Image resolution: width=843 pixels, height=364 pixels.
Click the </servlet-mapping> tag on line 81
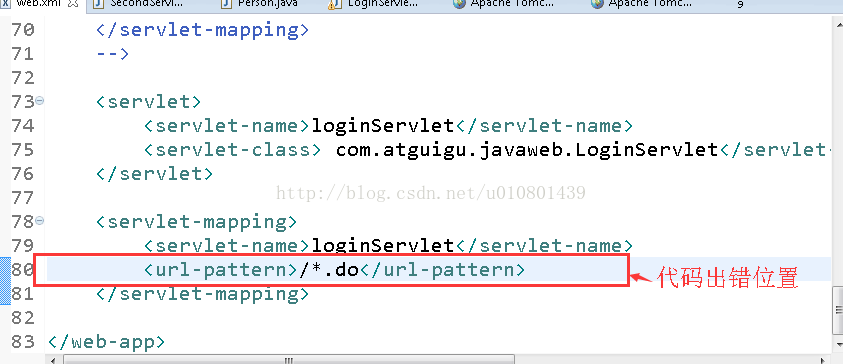(x=202, y=294)
